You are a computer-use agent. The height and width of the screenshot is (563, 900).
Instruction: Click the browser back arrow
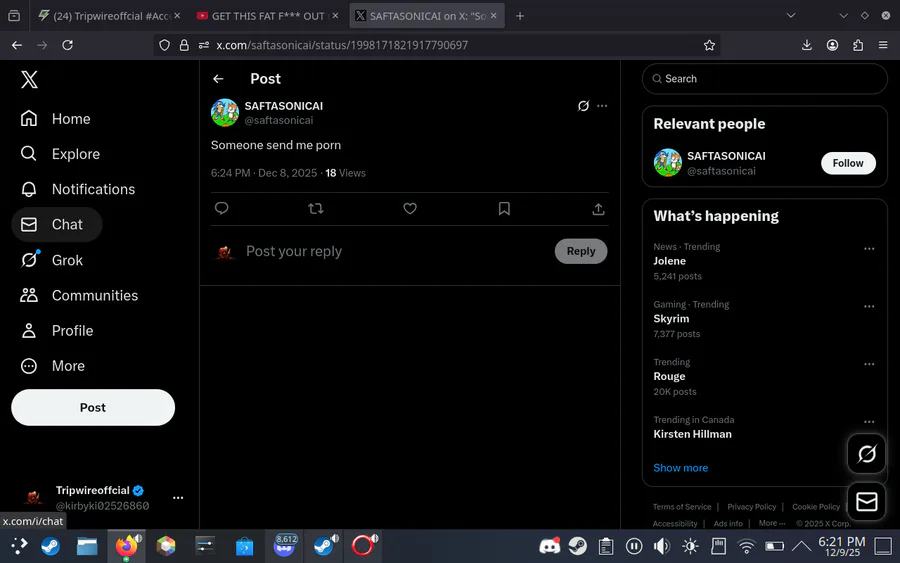click(17, 45)
